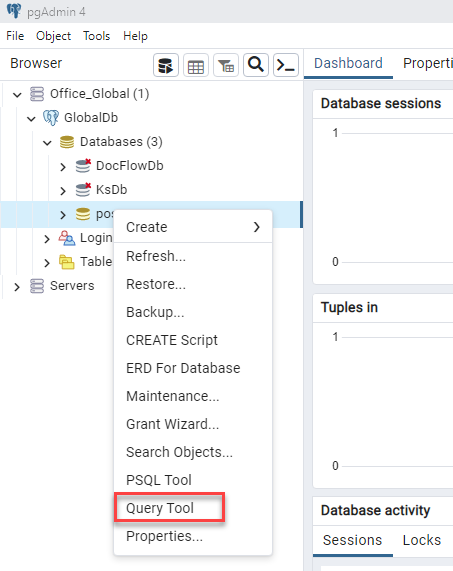
Task: Click the pgAdmin elephant logo
Action: [x=14, y=11]
